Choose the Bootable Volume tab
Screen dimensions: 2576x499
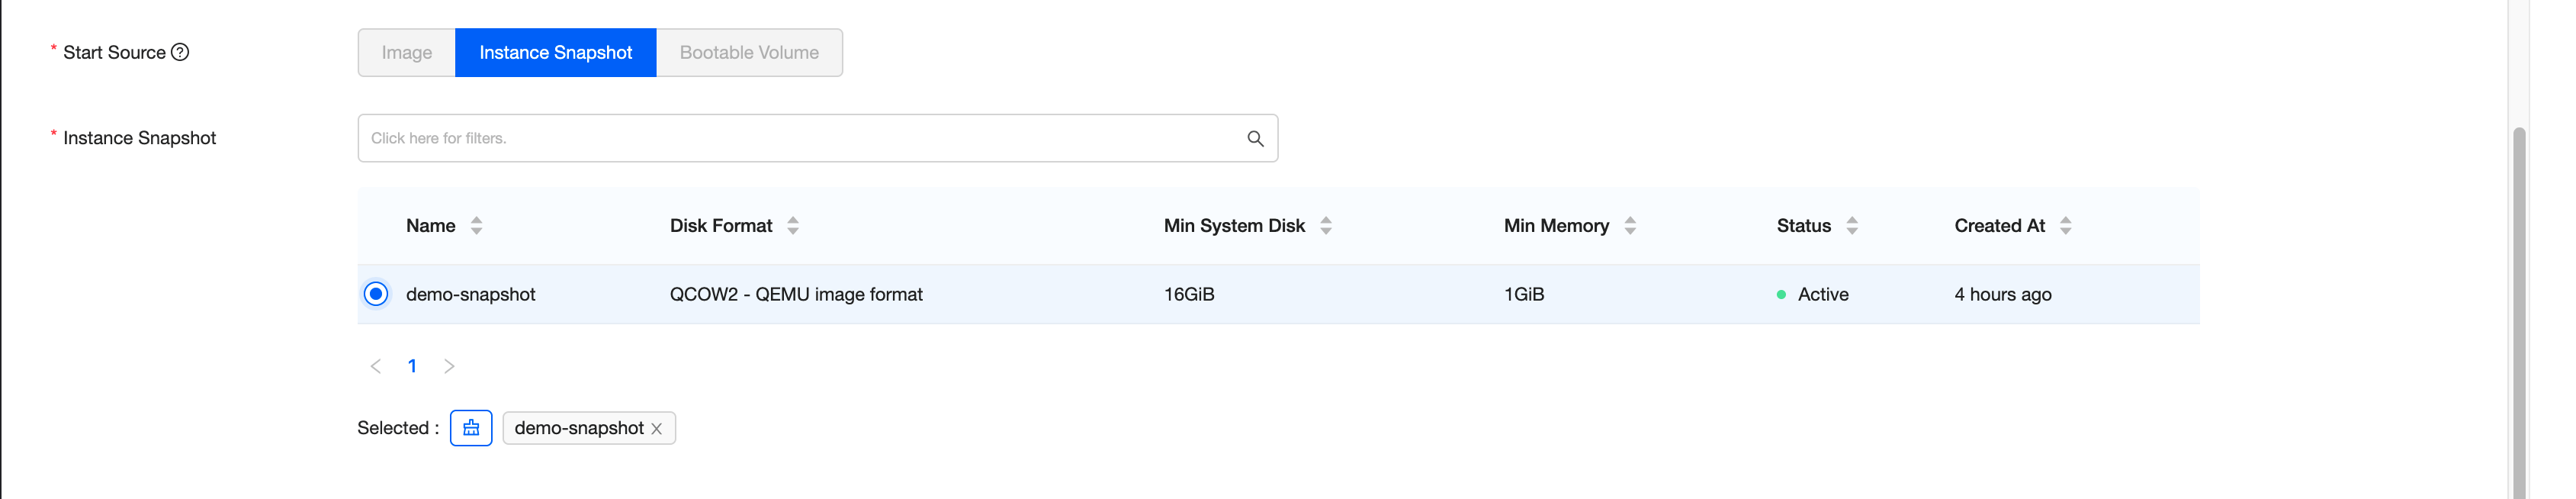coord(749,52)
